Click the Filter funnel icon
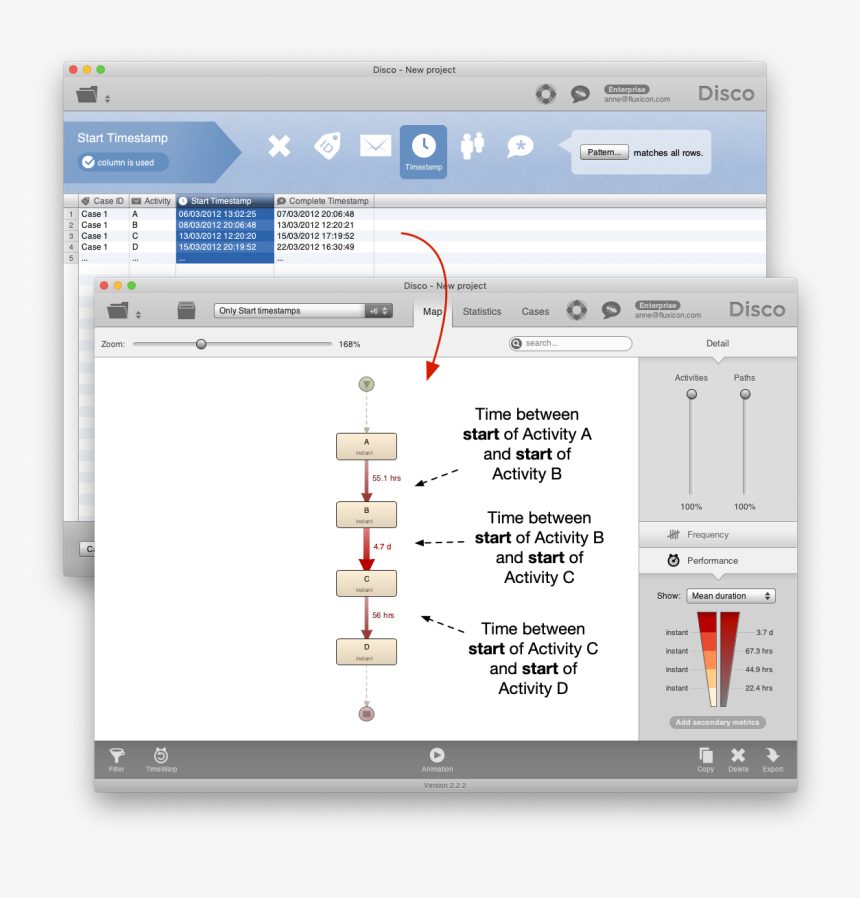860x898 pixels. click(x=117, y=760)
